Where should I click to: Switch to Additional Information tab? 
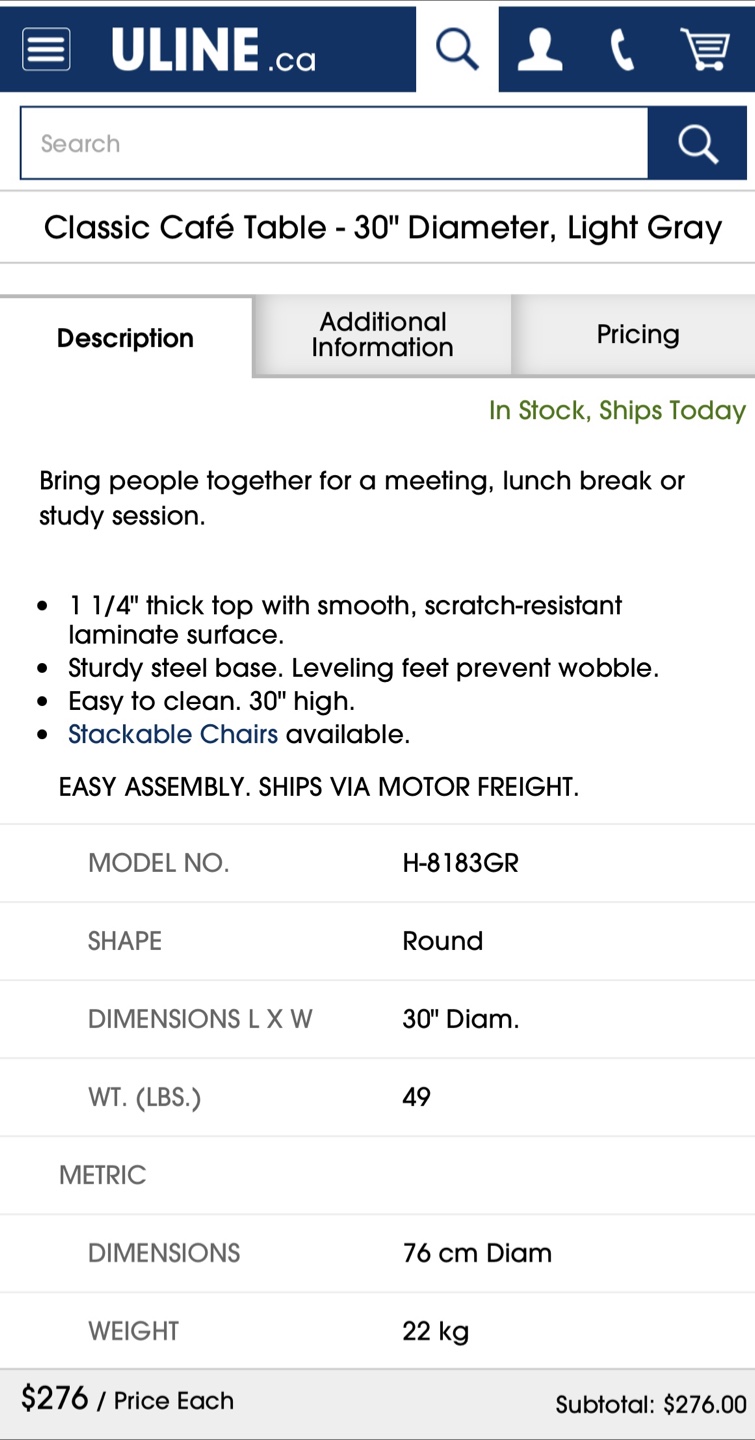pyautogui.click(x=382, y=335)
